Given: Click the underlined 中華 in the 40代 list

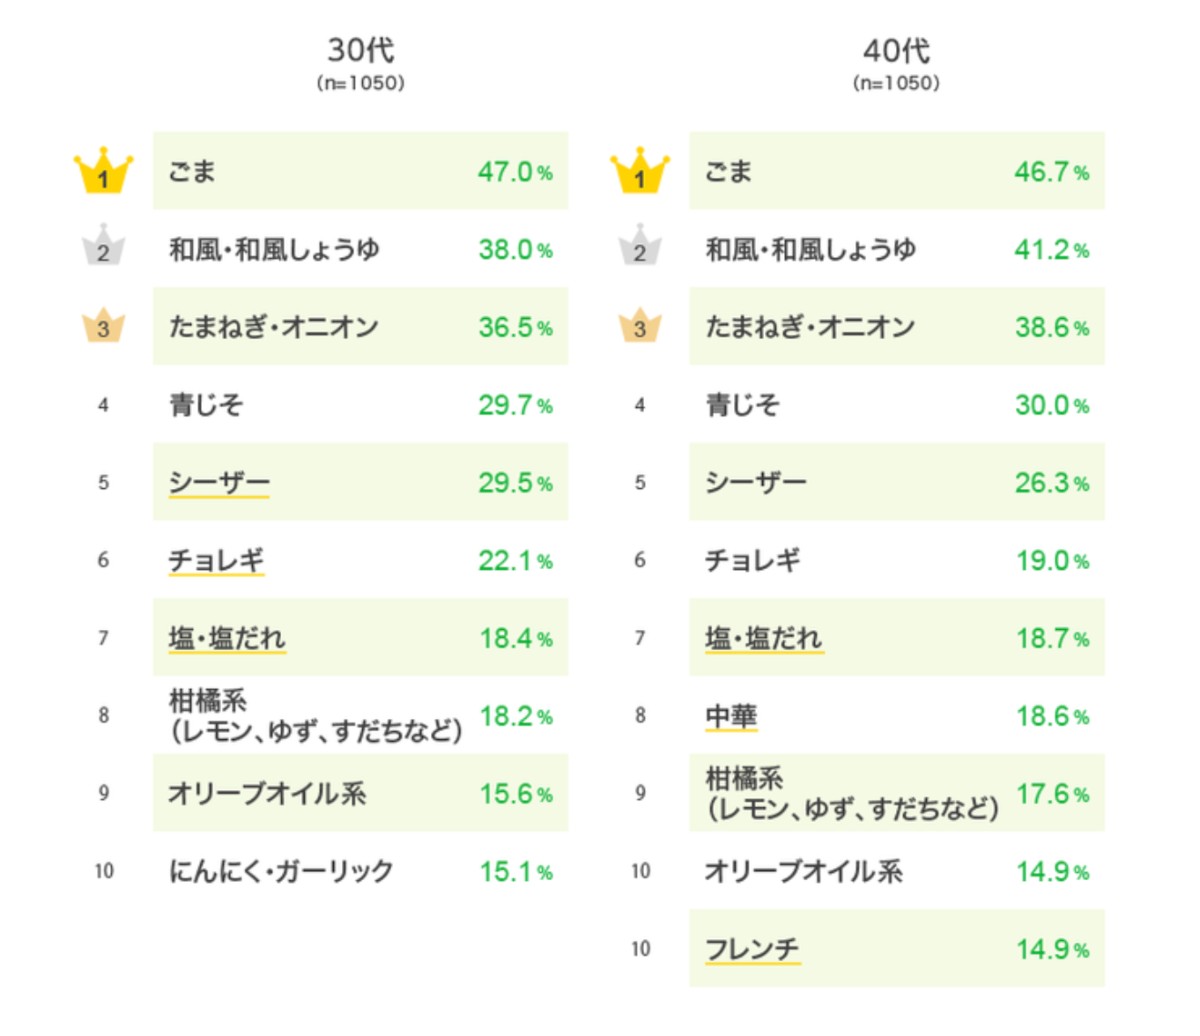Looking at the screenshot, I should coord(731,716).
